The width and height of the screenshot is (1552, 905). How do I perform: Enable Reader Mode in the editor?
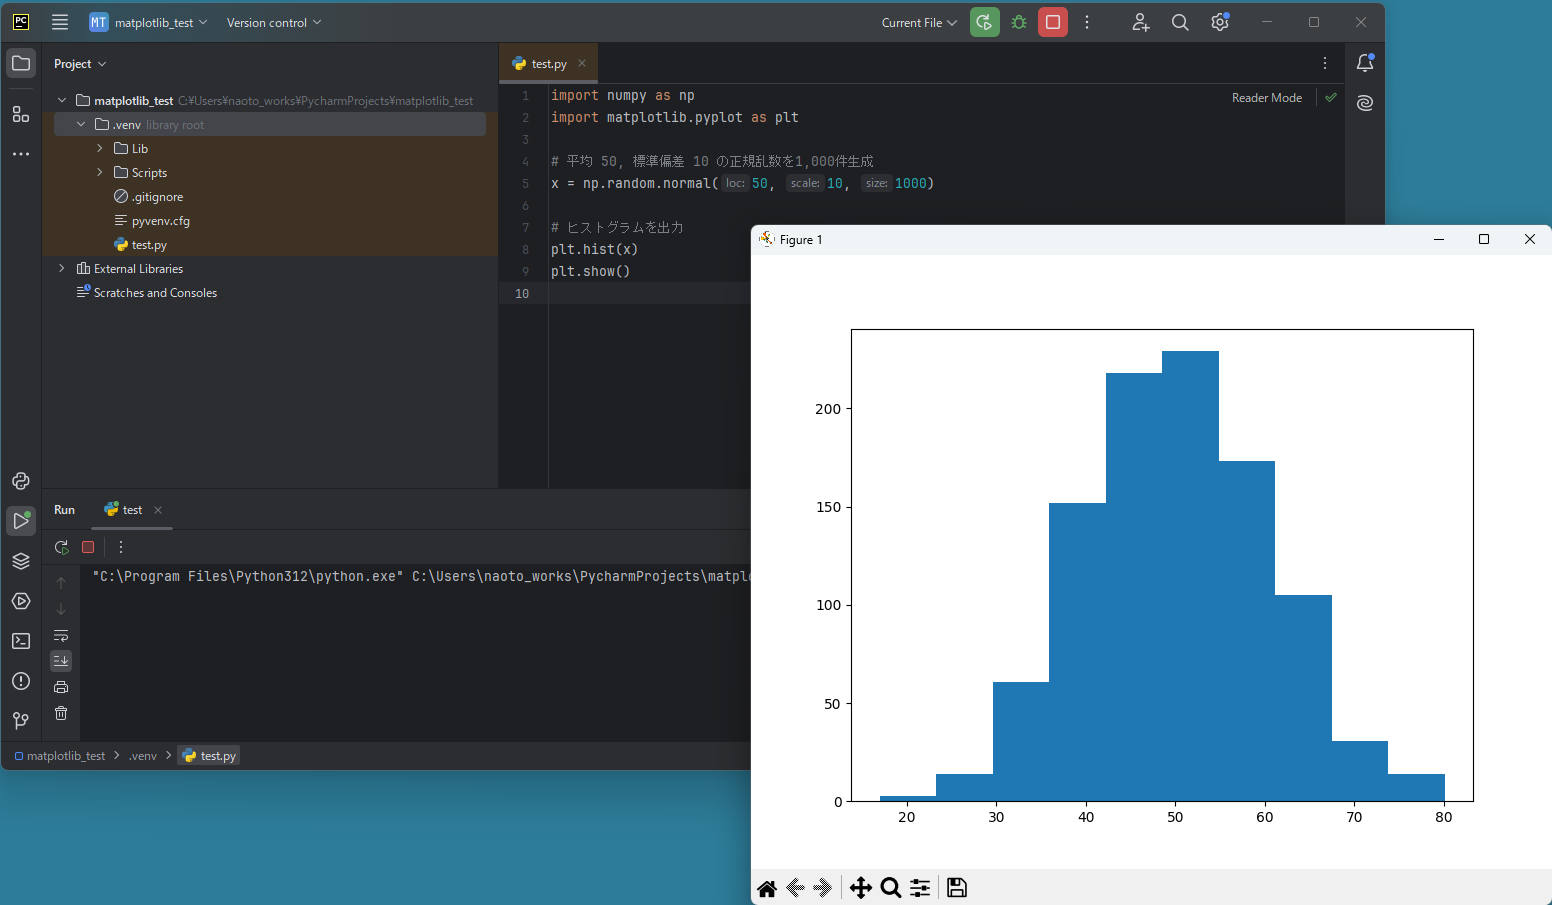(1266, 97)
